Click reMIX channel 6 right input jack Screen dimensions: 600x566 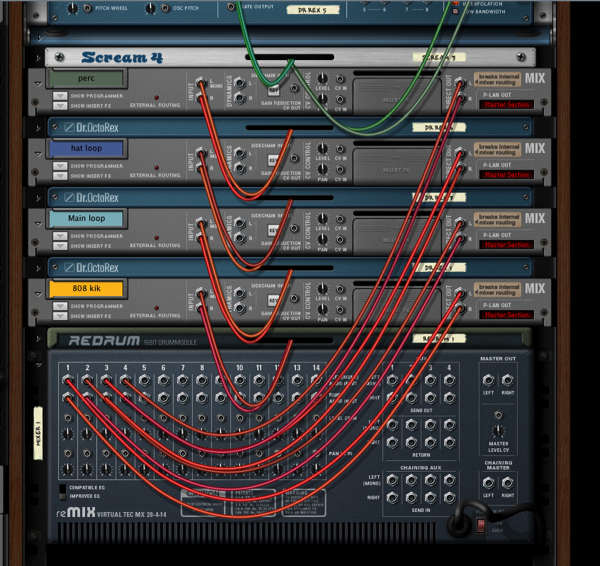tap(163, 398)
